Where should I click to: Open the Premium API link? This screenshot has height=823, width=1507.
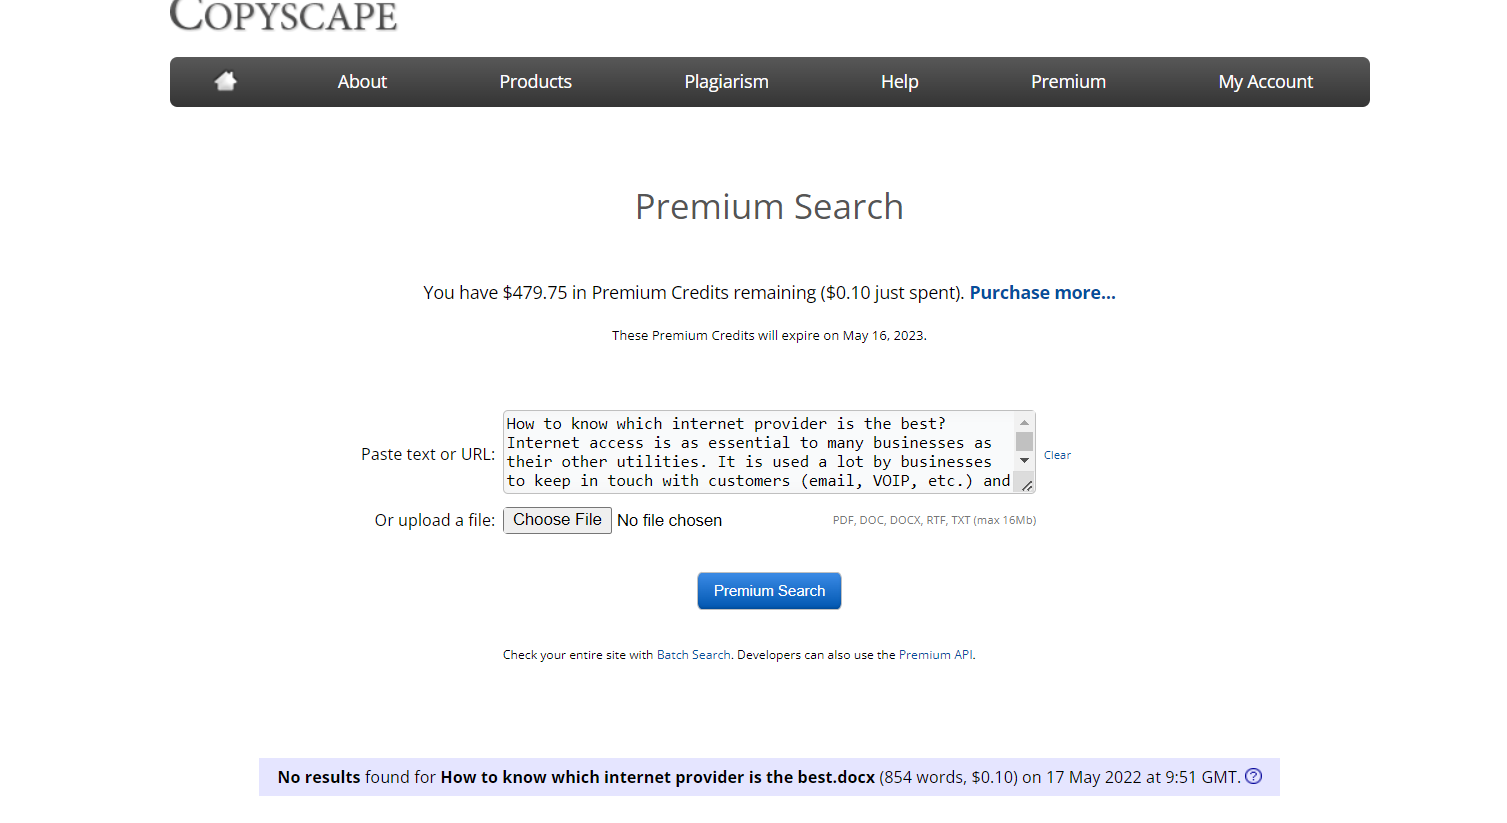point(935,655)
